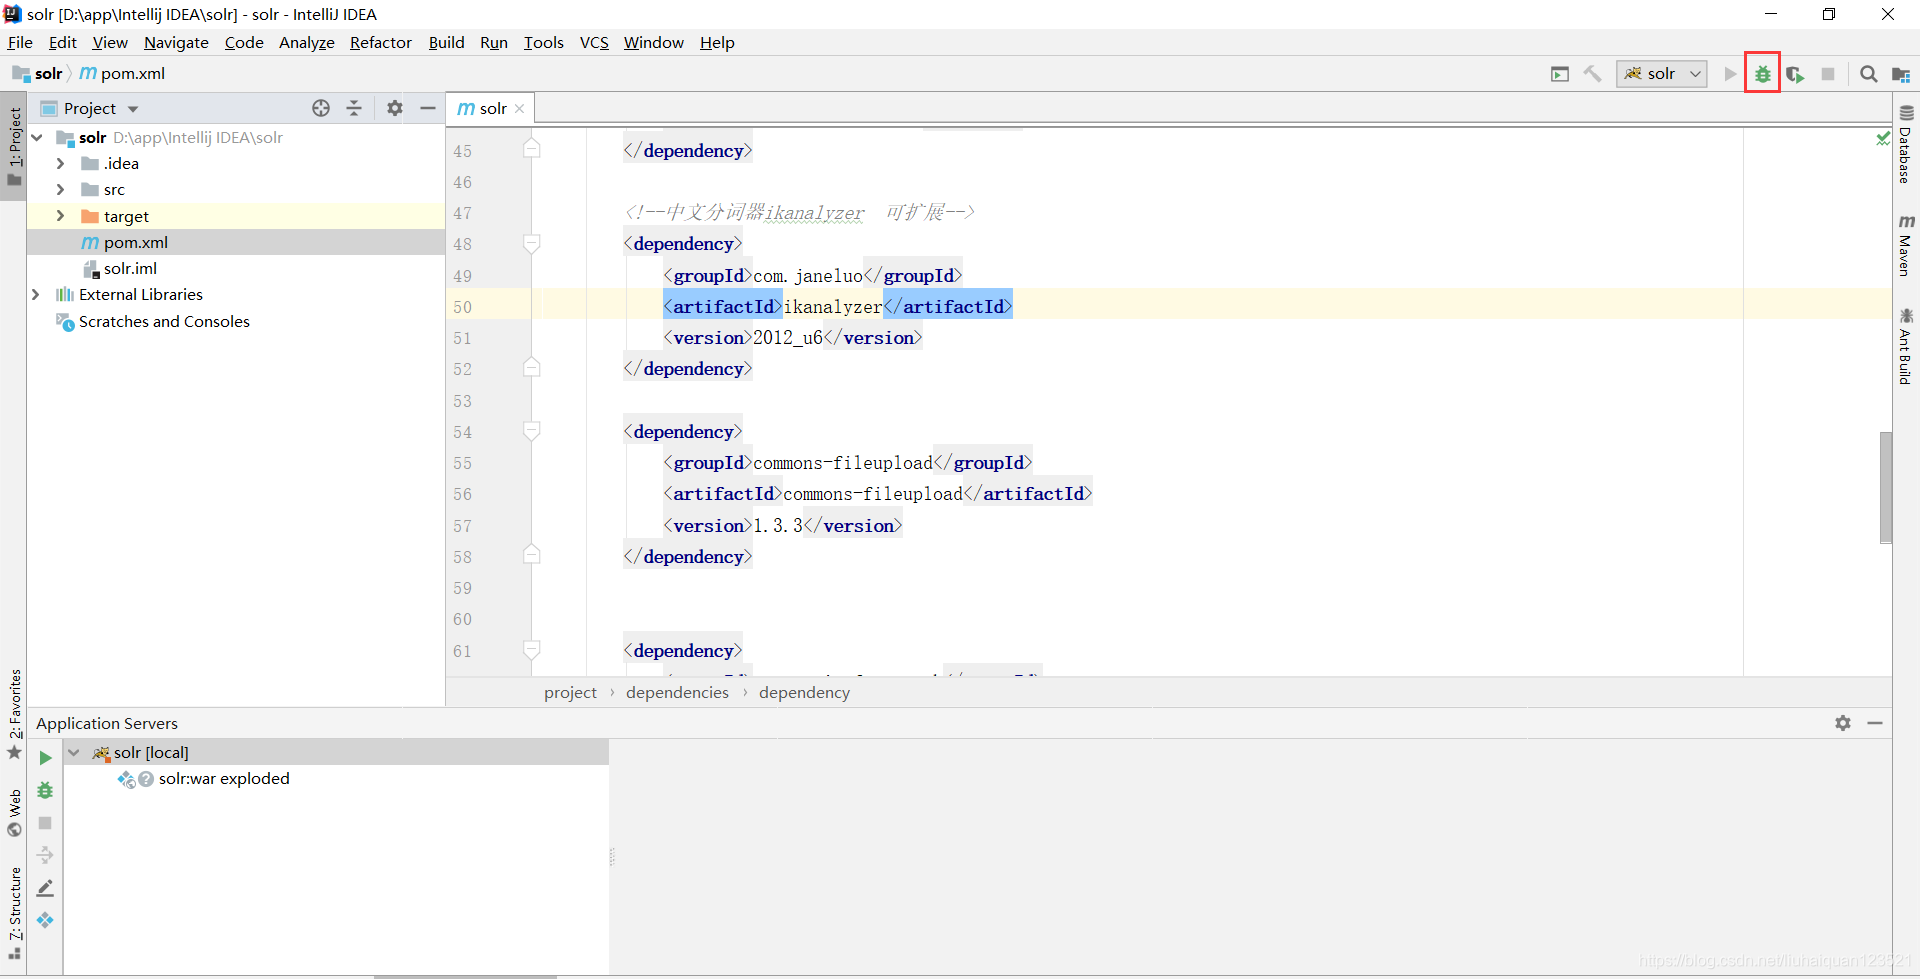Close the solr editor tab

coord(519,109)
